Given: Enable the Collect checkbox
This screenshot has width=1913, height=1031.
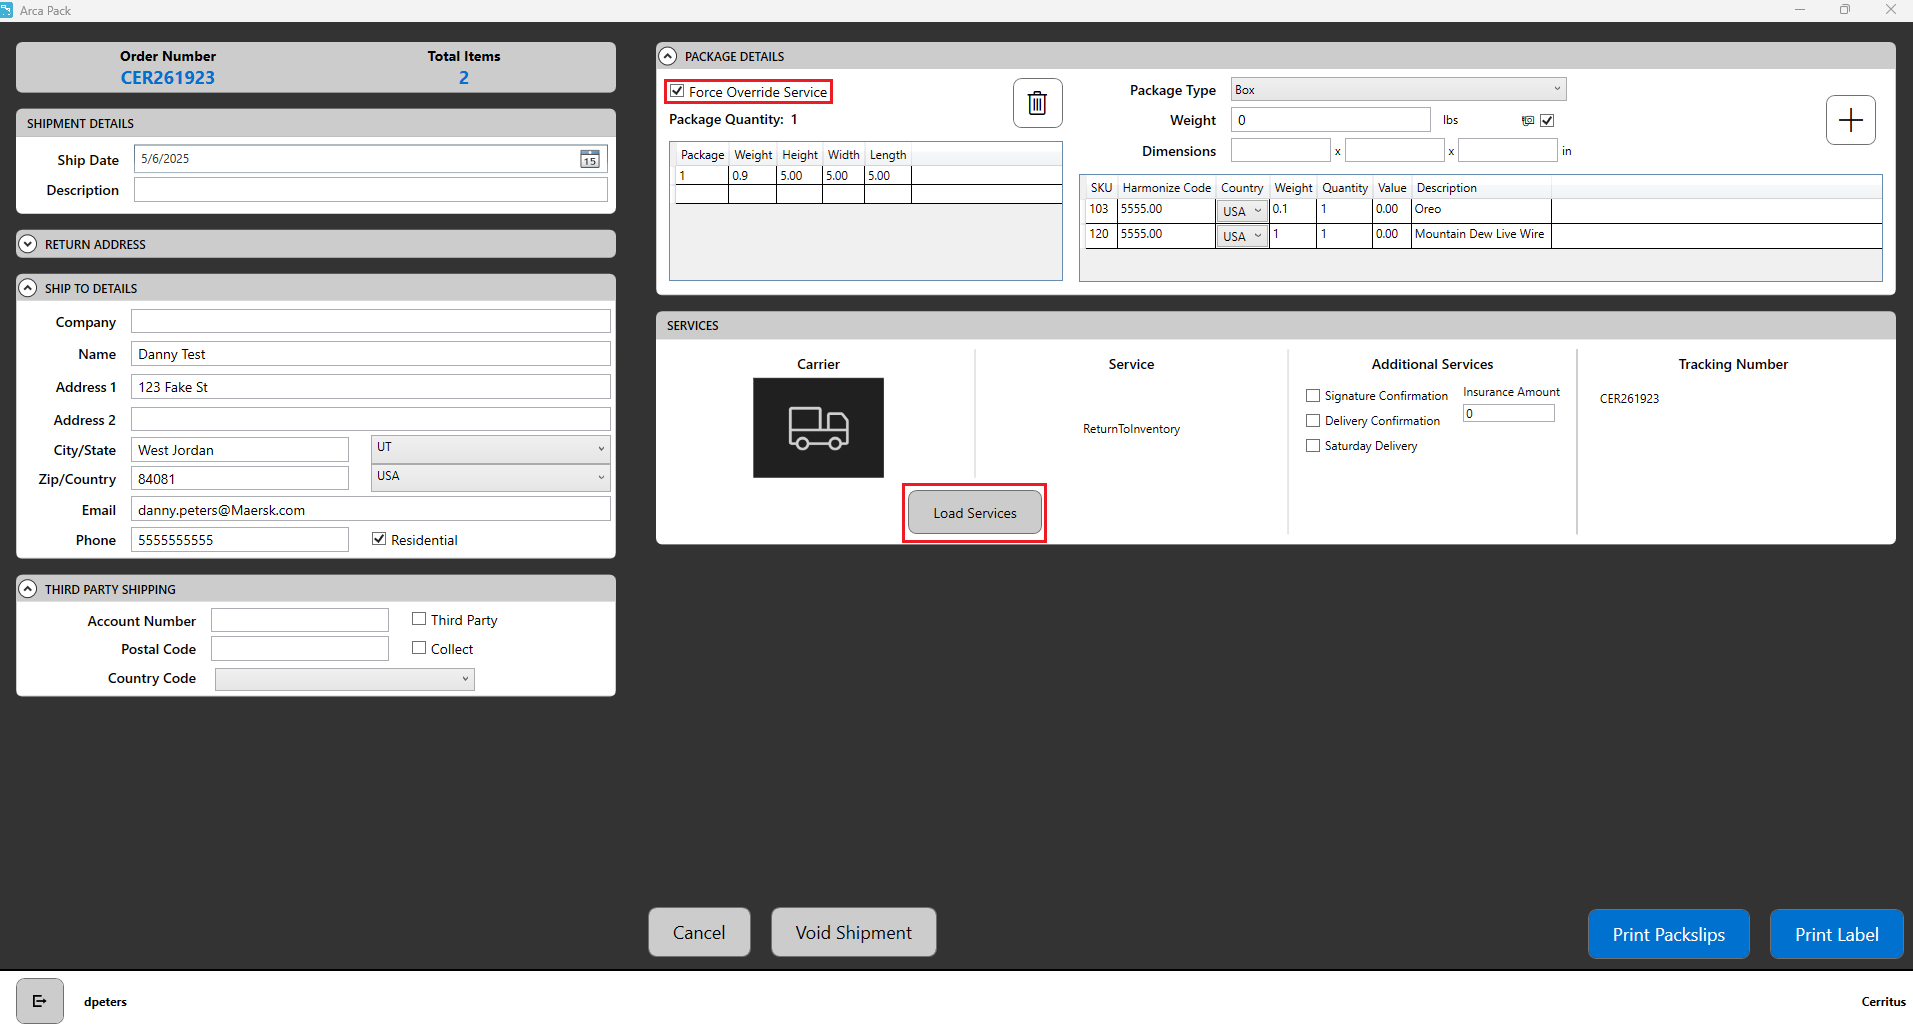Looking at the screenshot, I should coord(419,648).
